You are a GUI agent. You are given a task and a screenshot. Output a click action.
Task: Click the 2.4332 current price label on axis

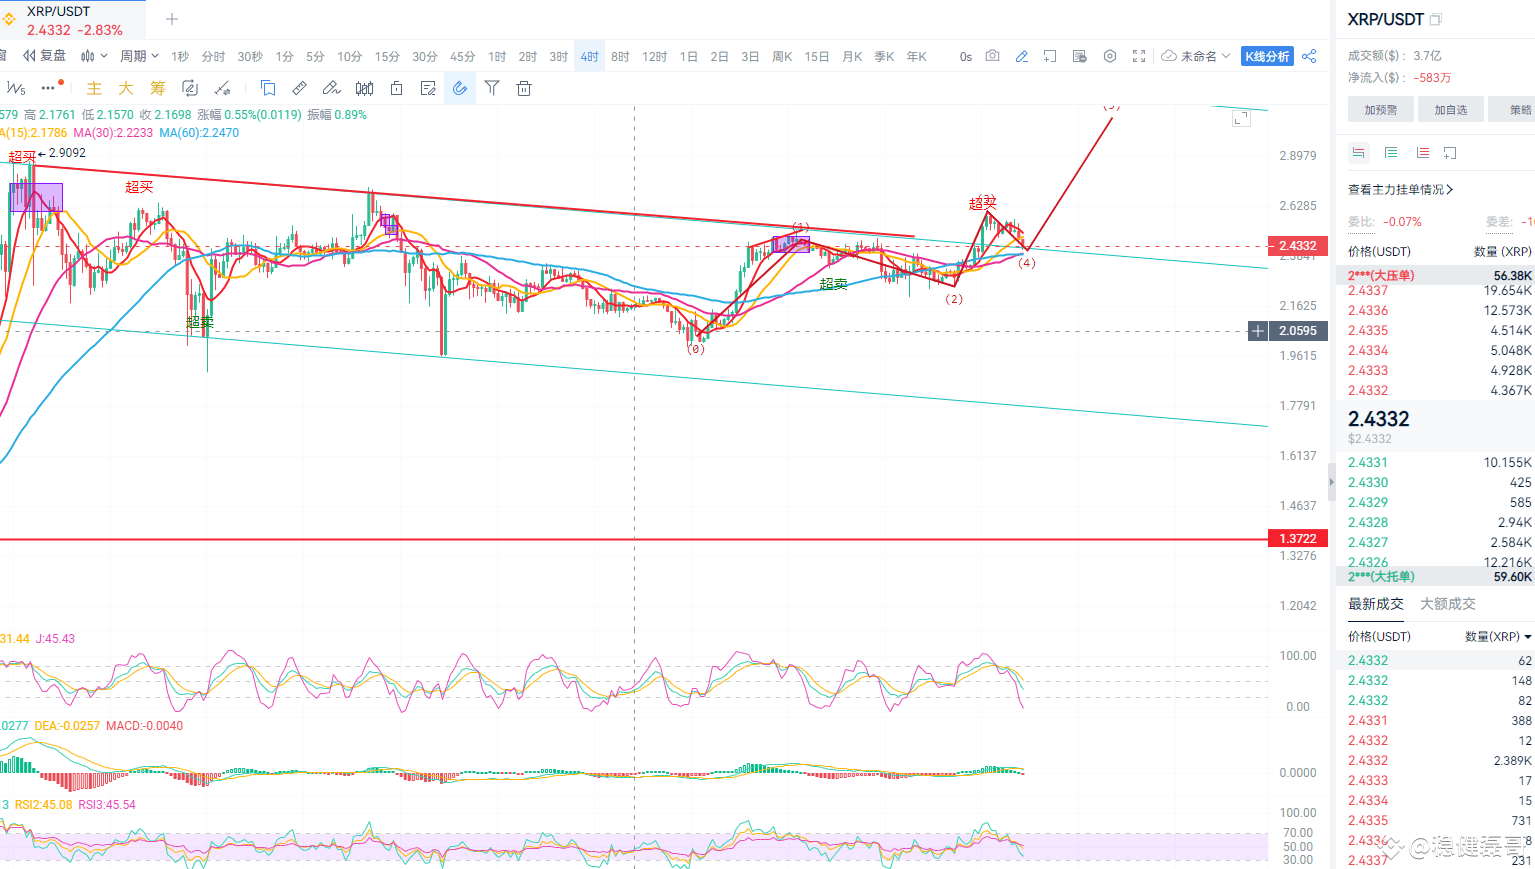coord(1298,245)
